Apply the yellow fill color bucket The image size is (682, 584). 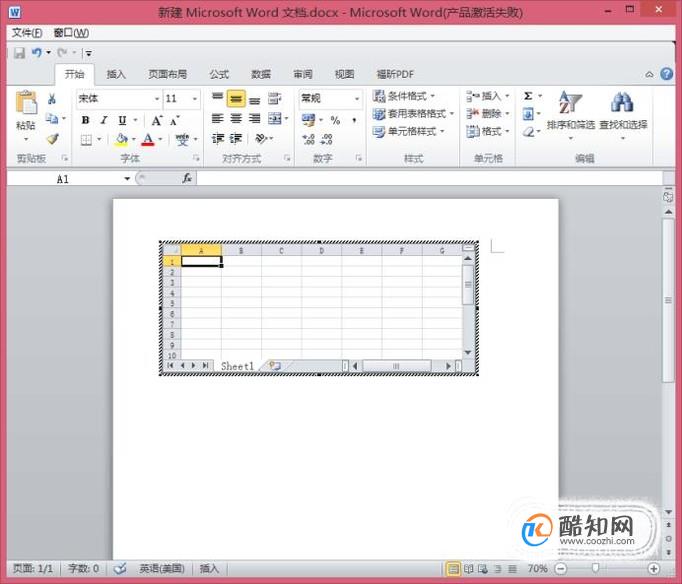click(x=121, y=140)
